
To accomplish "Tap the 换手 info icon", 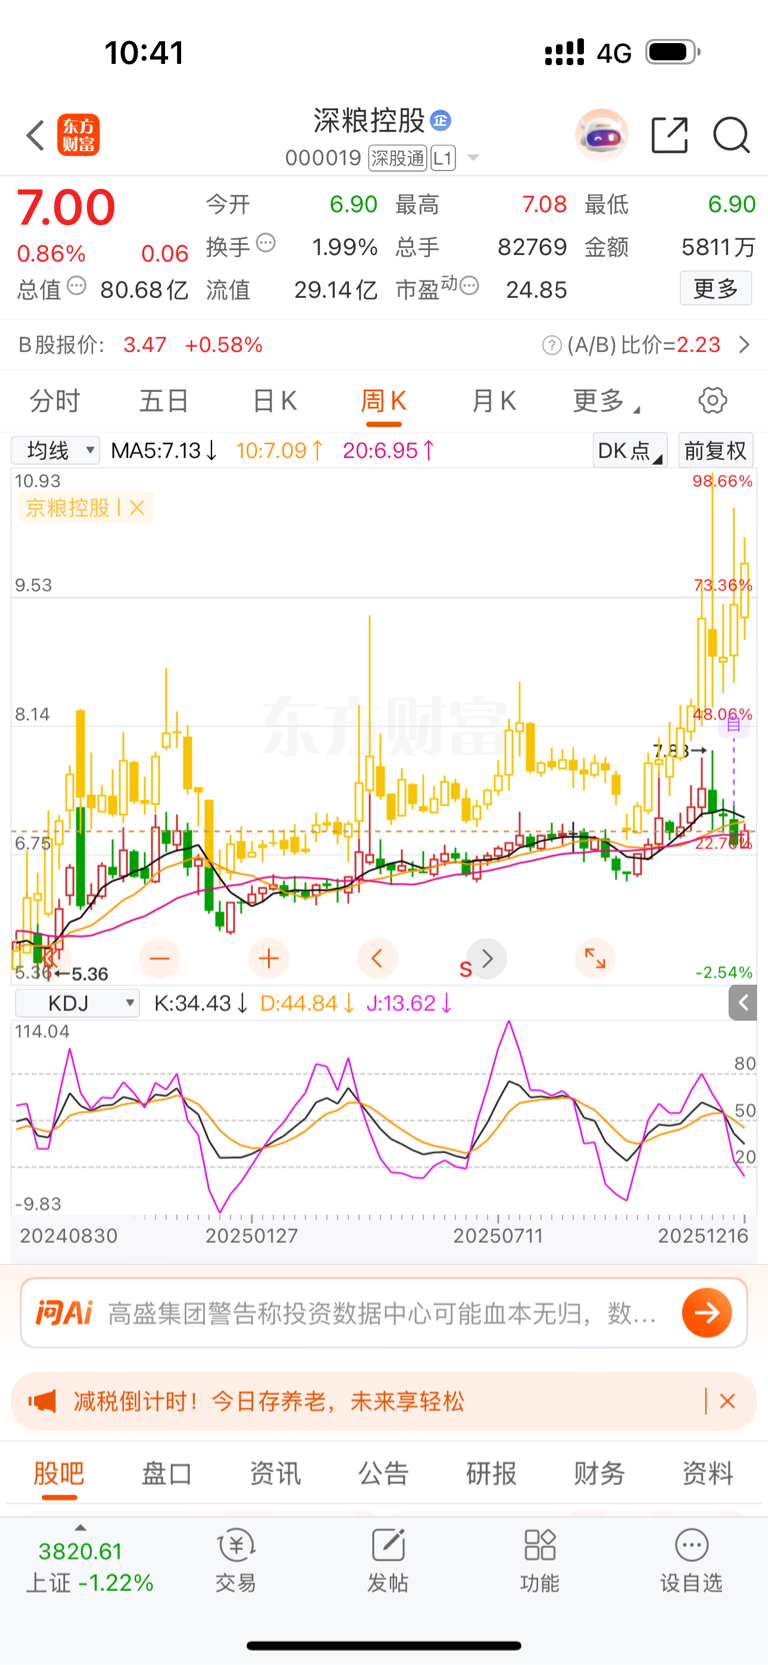I will (x=266, y=243).
